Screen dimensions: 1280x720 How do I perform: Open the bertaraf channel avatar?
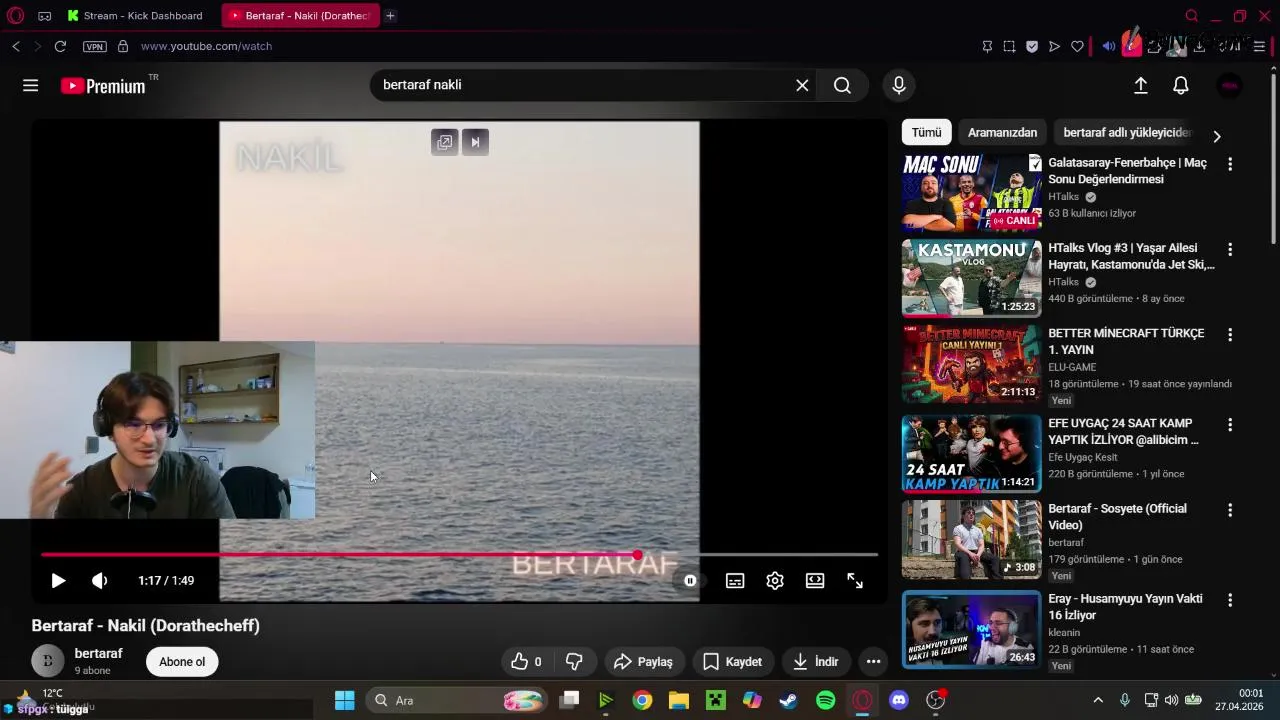[48, 661]
